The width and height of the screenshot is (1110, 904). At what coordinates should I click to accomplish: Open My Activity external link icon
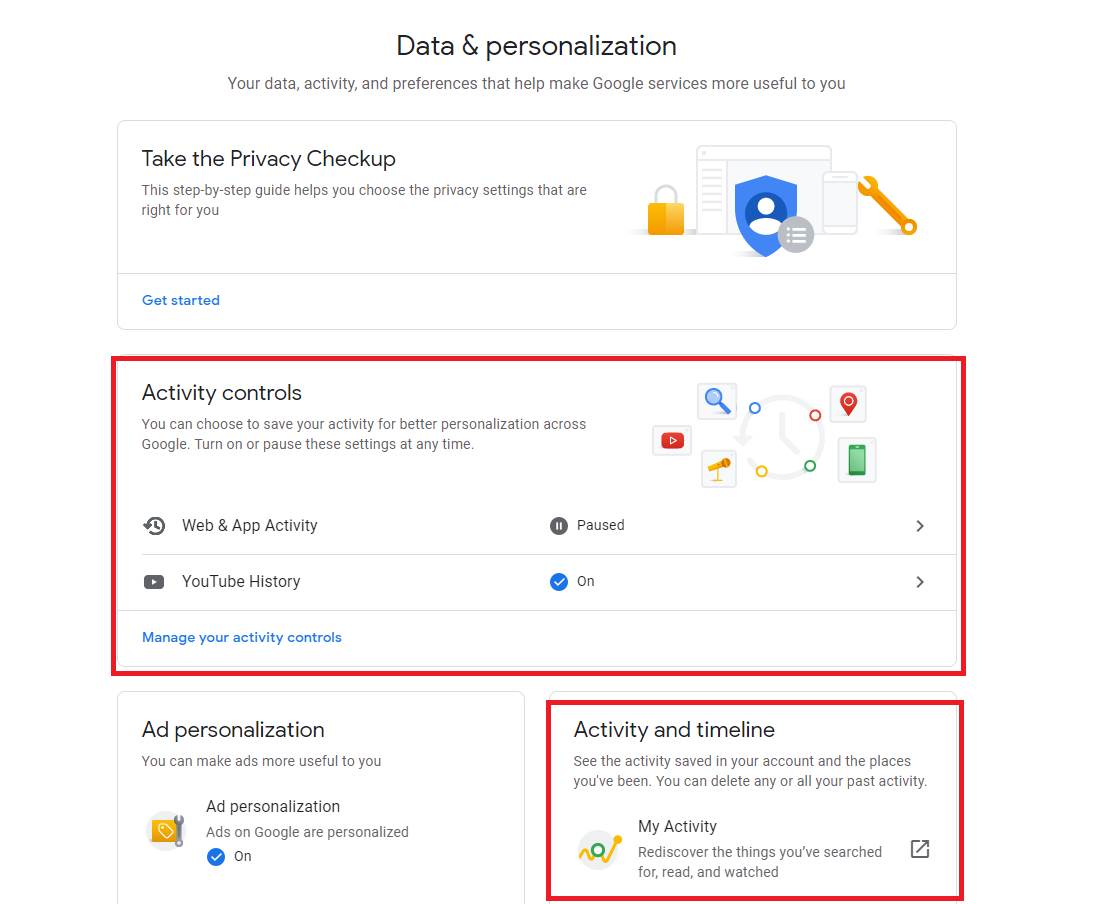pyautogui.click(x=920, y=849)
